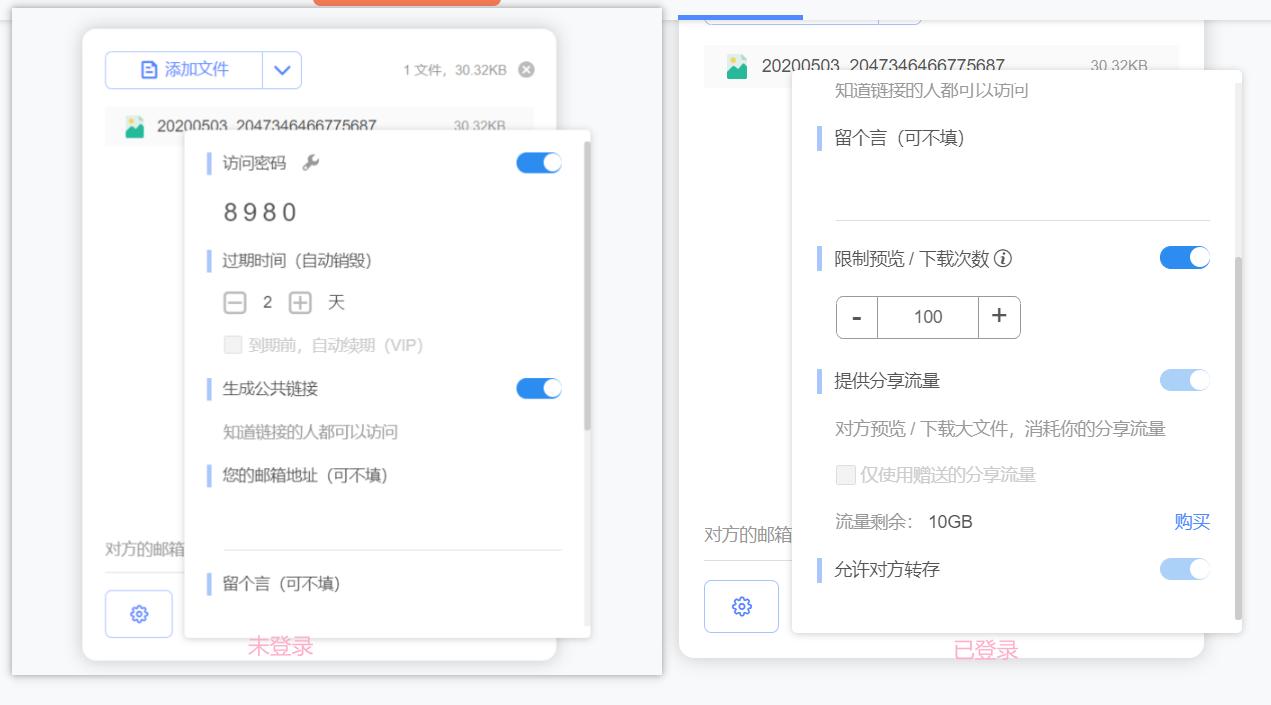1271x705 pixels.
Task: Check the 到期前自动续期 VIP option
Action: tap(234, 342)
